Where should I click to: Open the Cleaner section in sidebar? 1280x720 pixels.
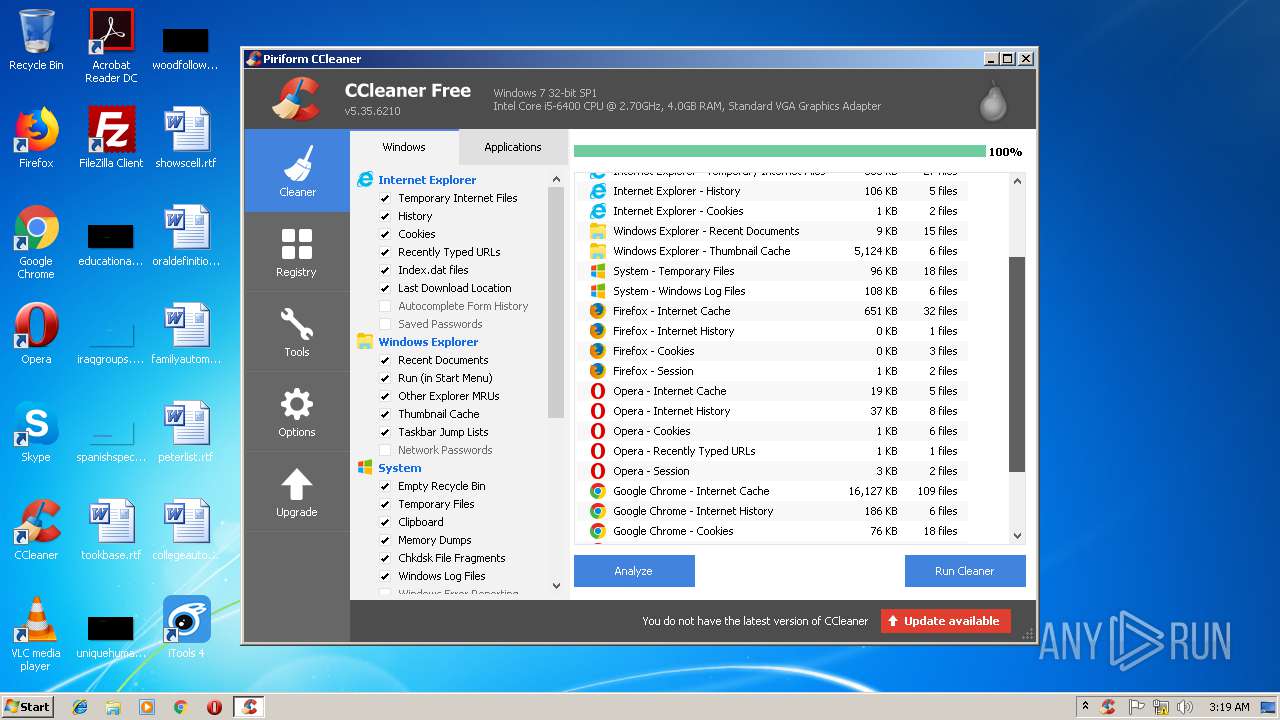297,170
